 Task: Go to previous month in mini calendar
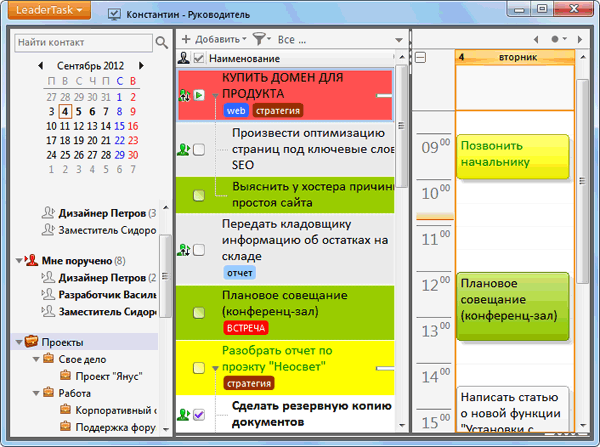(41, 65)
